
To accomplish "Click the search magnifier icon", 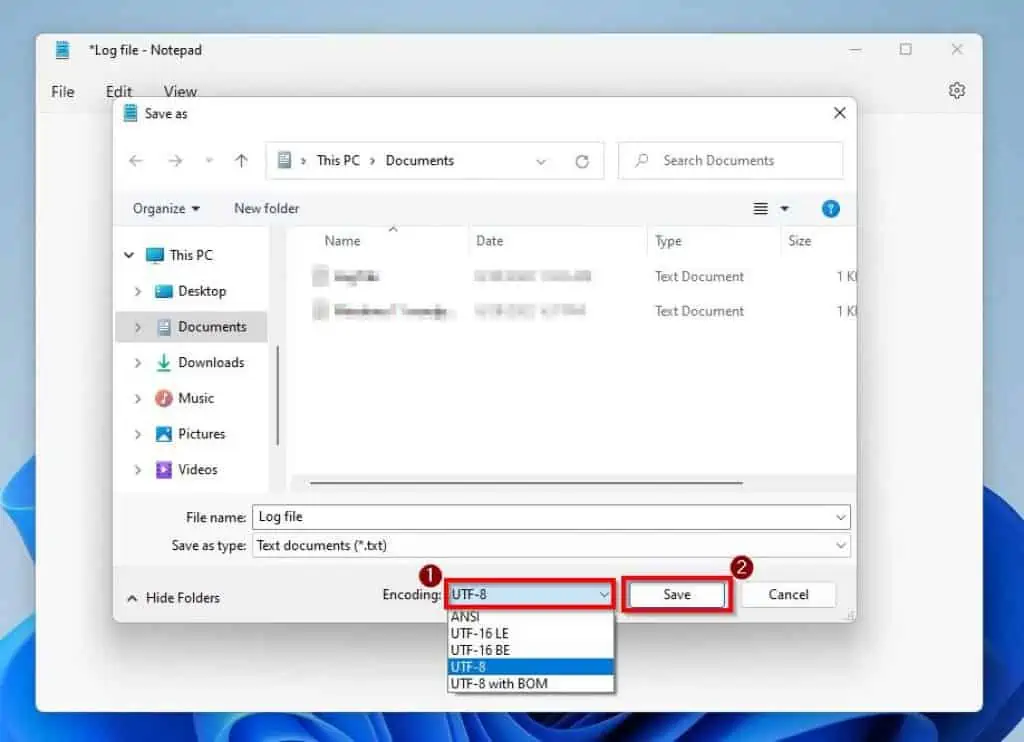I will (642, 160).
